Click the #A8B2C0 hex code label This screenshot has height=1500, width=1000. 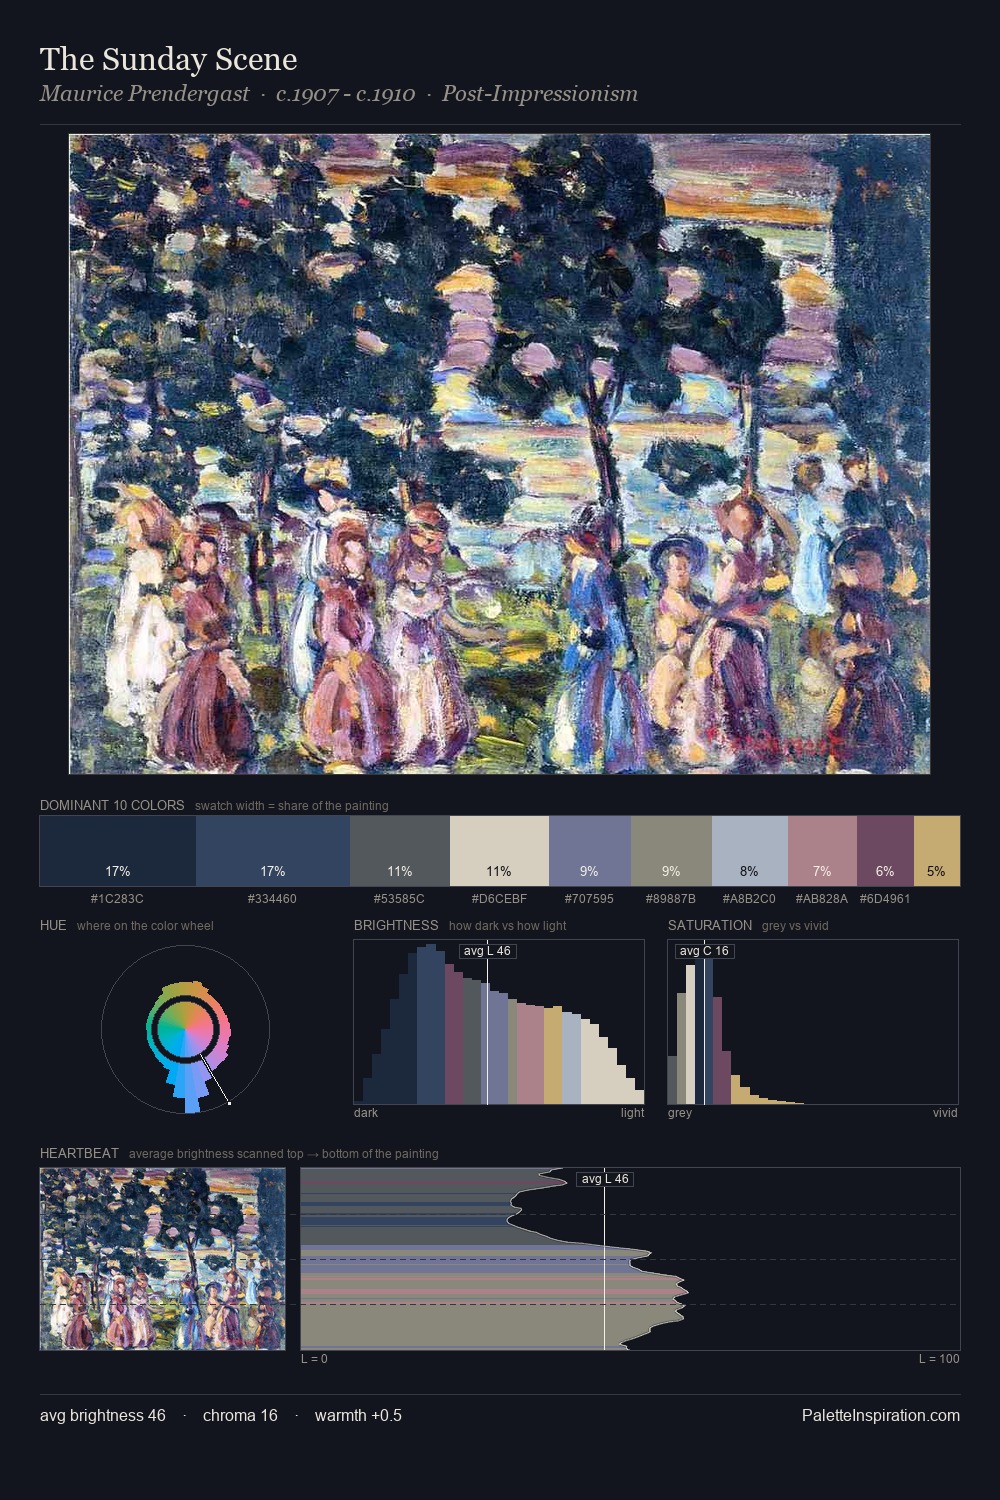coord(749,898)
